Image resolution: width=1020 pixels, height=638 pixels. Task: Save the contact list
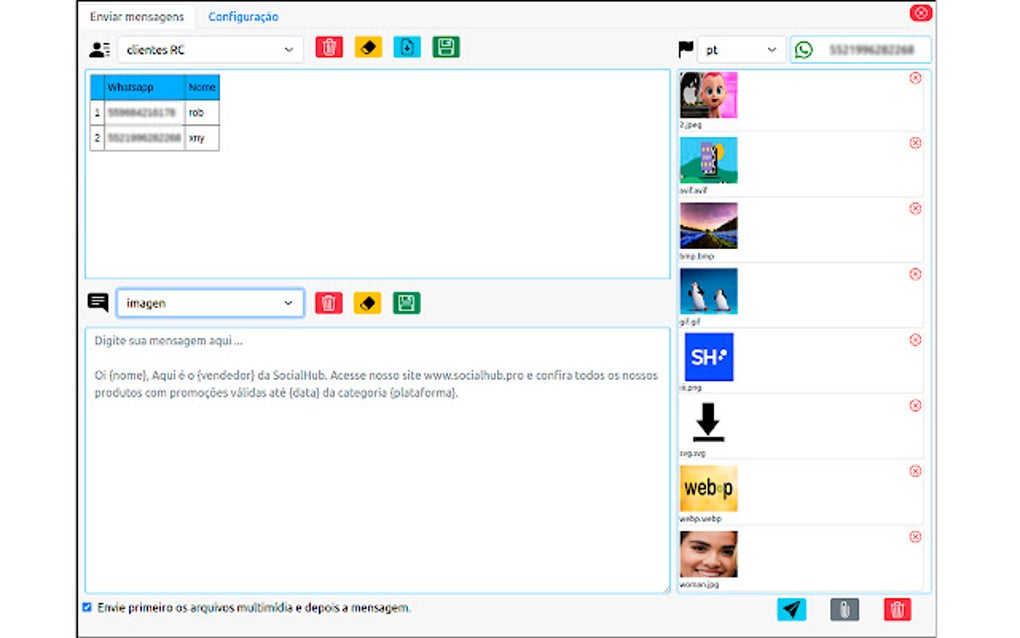tap(445, 47)
